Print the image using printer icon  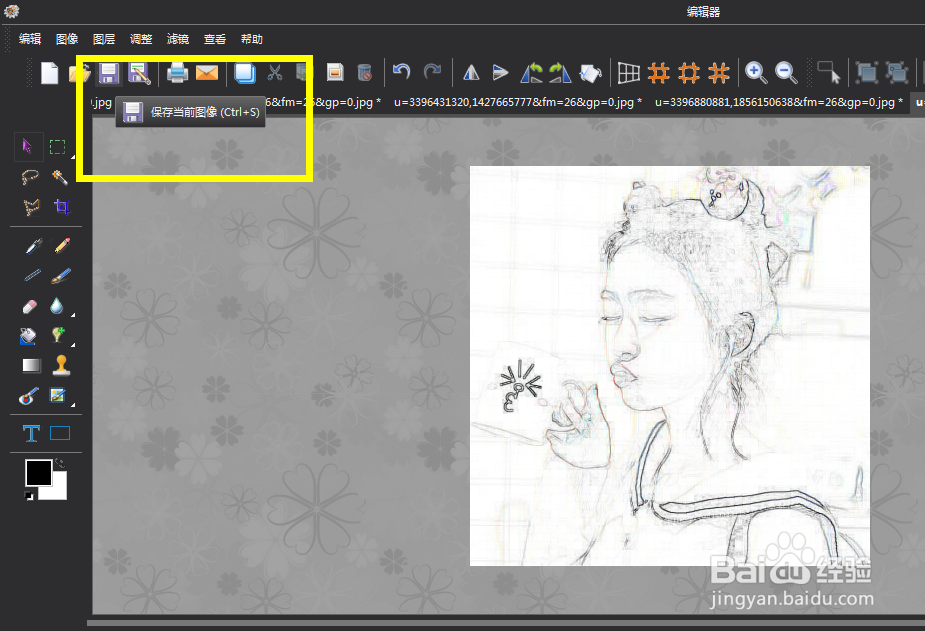(x=177, y=73)
